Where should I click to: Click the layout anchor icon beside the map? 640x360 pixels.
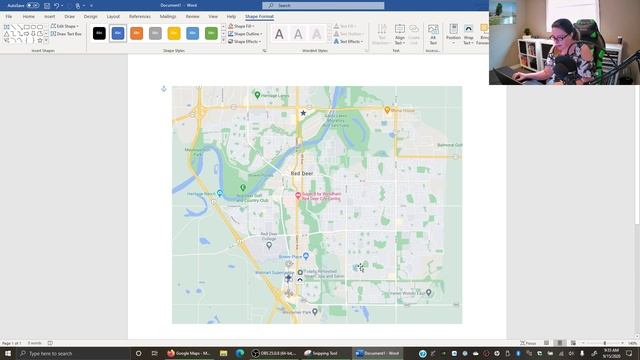pos(164,89)
